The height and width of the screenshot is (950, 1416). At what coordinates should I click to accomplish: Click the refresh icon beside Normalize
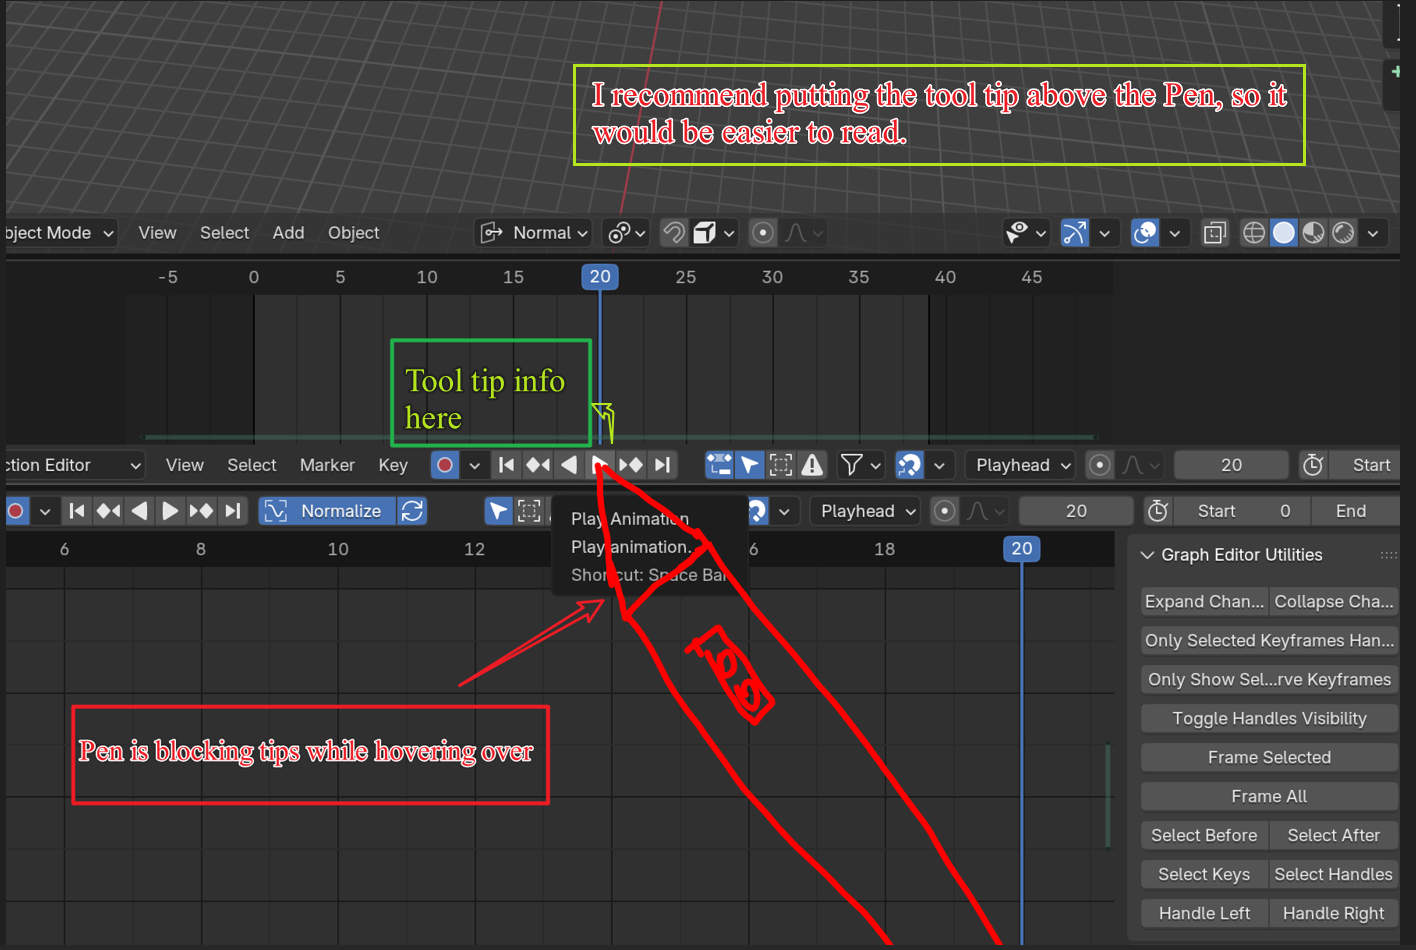pos(412,511)
